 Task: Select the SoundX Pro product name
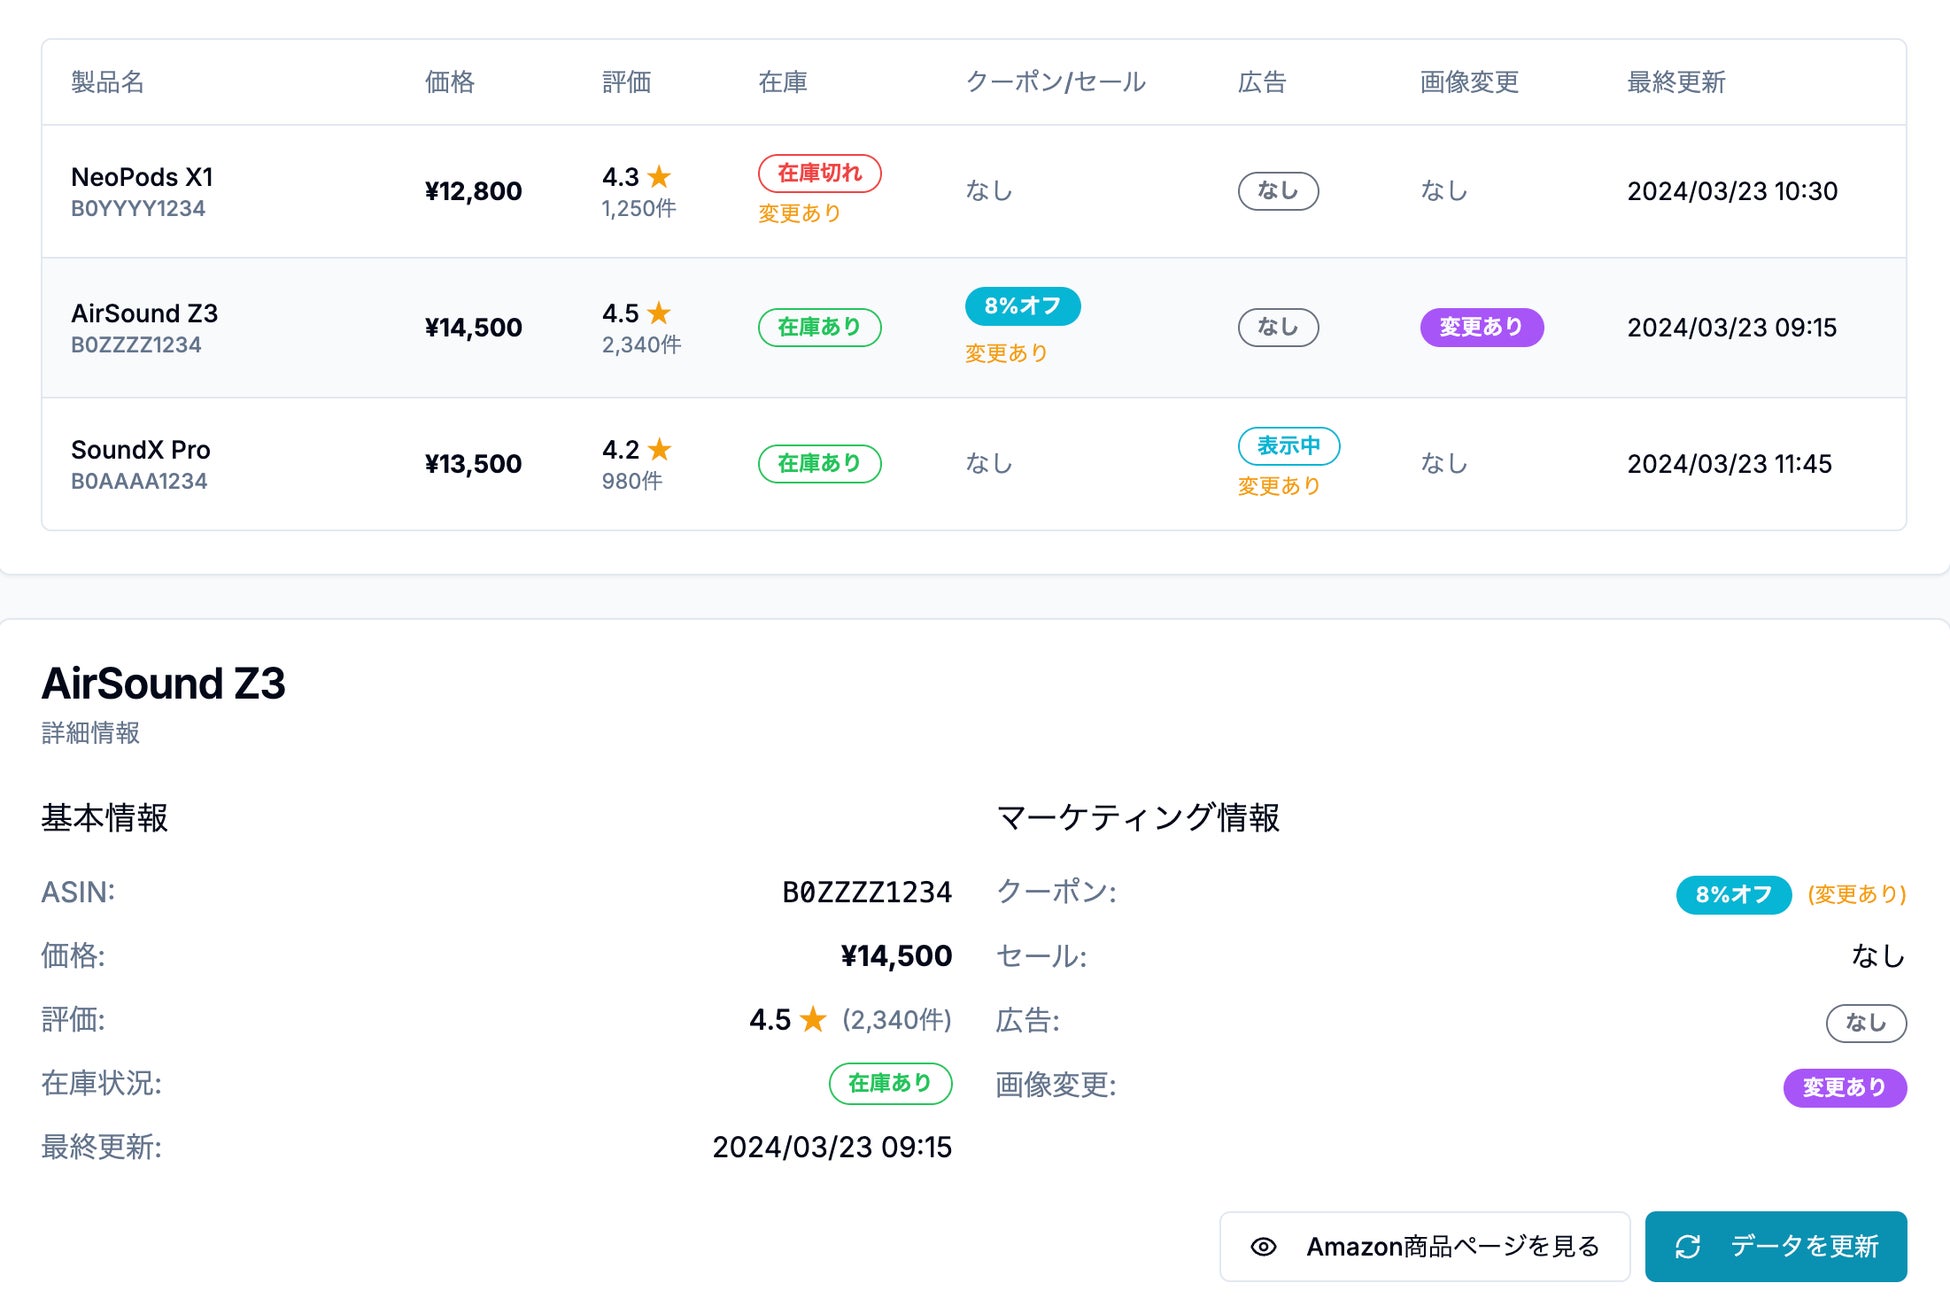pyautogui.click(x=140, y=450)
